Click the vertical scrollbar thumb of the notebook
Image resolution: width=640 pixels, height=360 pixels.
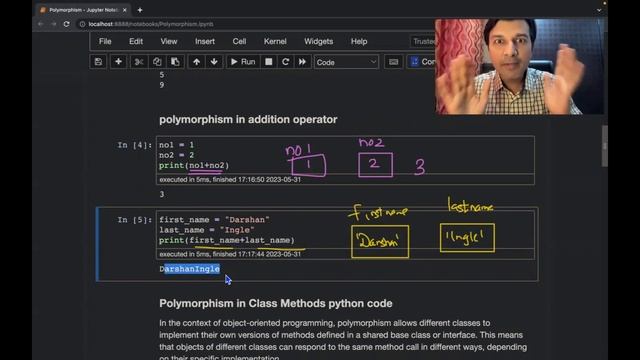(x=604, y=146)
